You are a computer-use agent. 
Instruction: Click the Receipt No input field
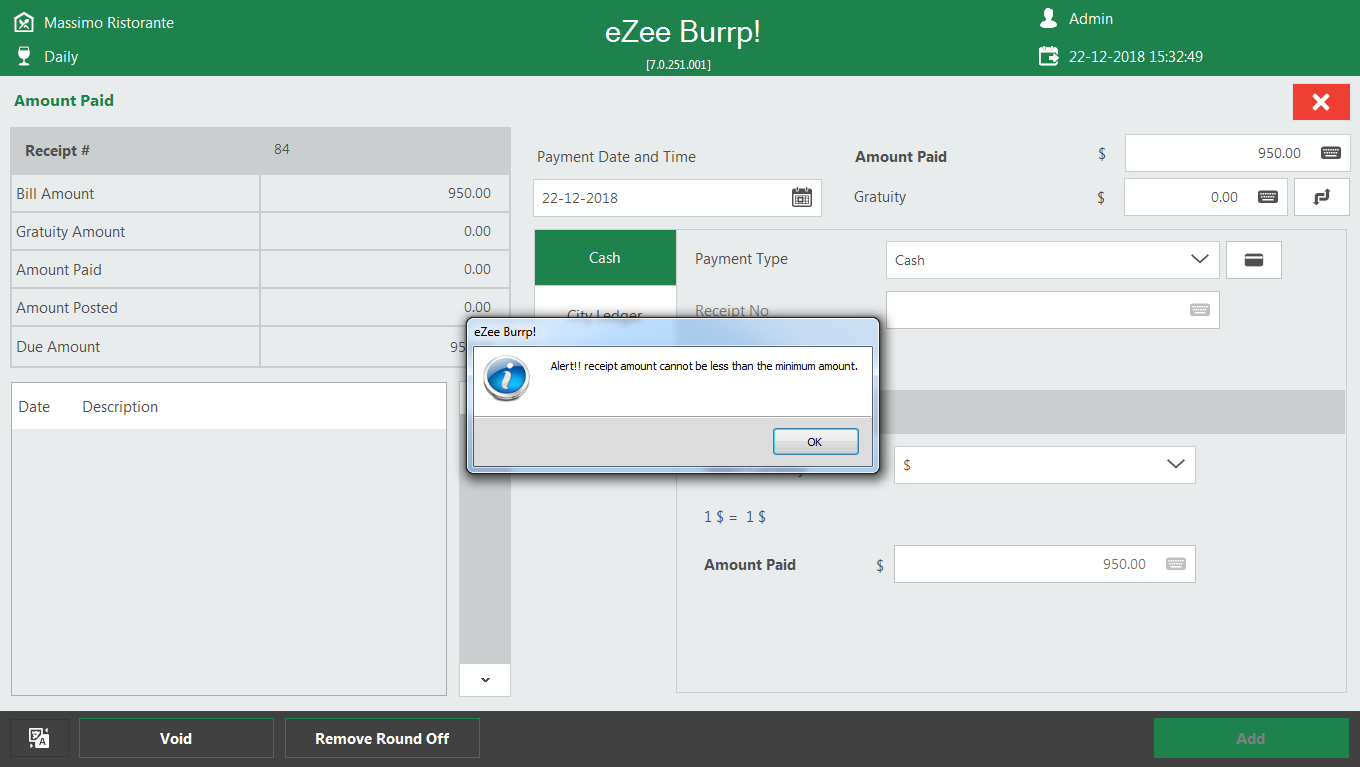pyautogui.click(x=1052, y=310)
